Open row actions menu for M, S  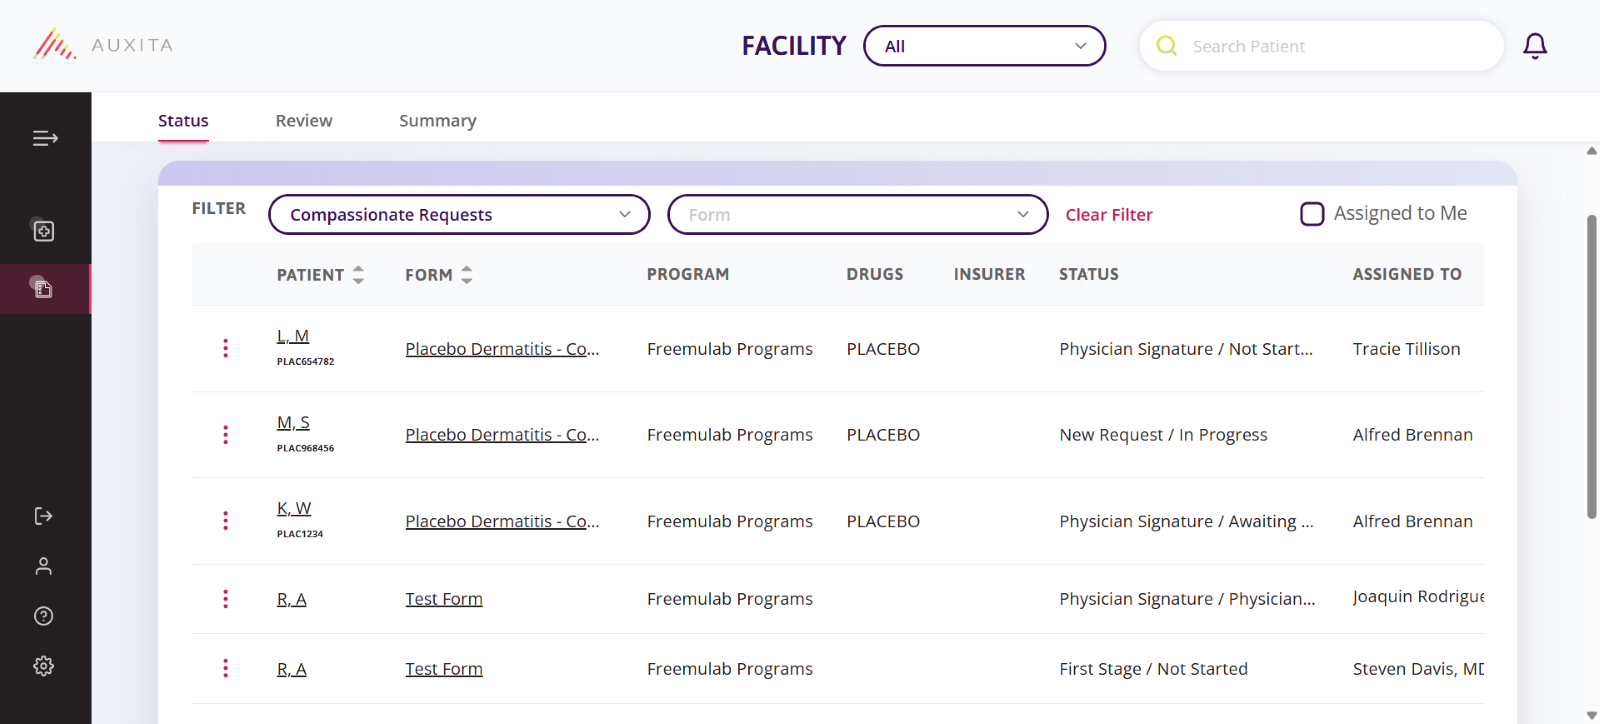(x=225, y=434)
